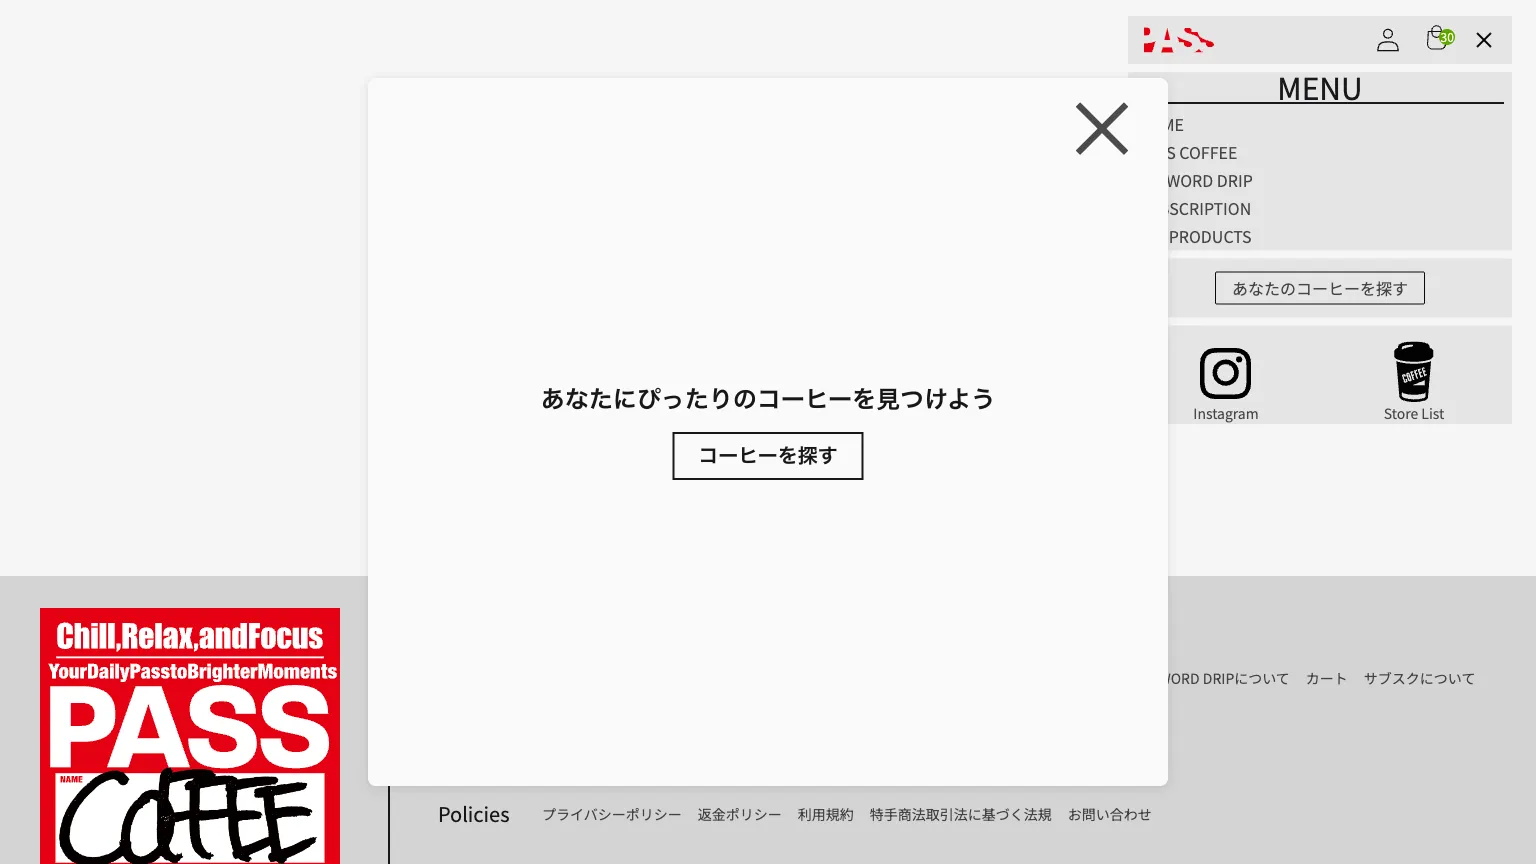Click the あなたのコーヒーを探す menu button
This screenshot has width=1536, height=864.
(x=1319, y=288)
